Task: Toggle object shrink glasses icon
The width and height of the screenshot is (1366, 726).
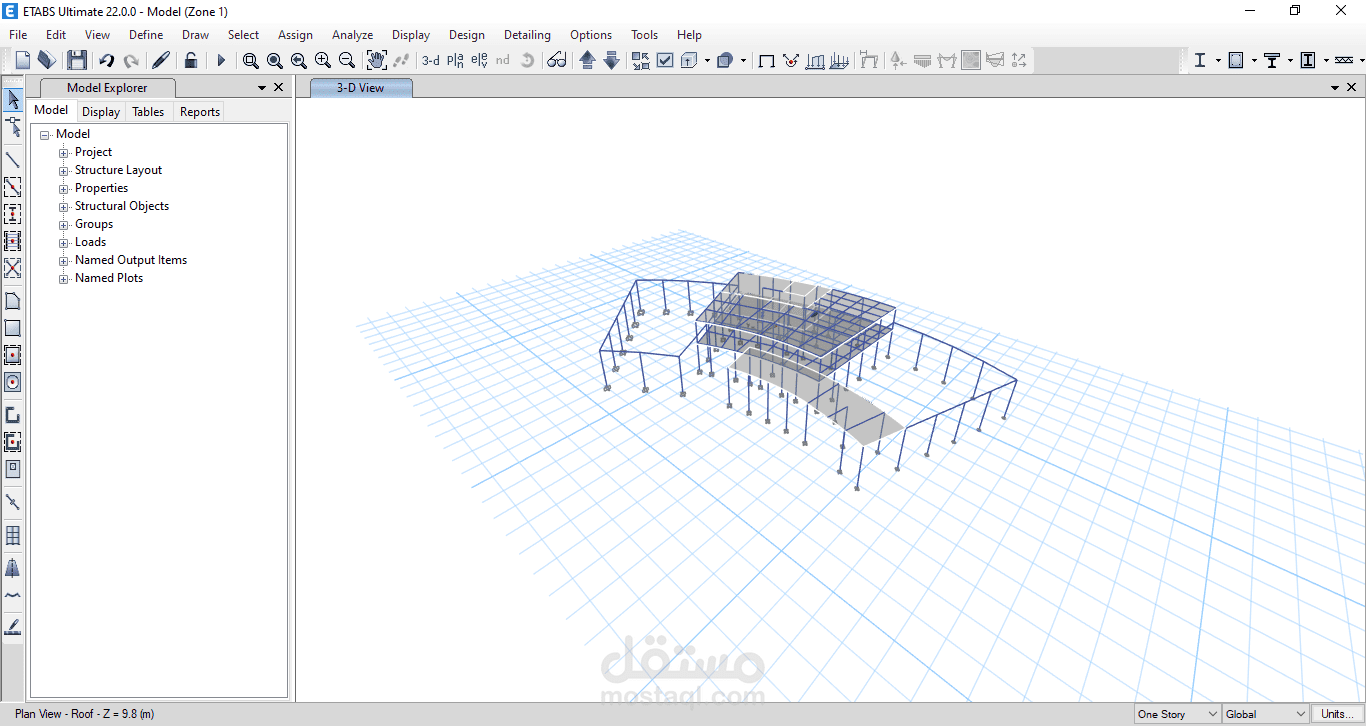Action: coord(557,60)
